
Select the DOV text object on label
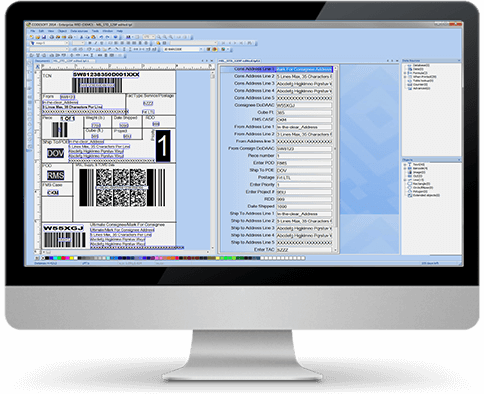[x=55, y=153]
